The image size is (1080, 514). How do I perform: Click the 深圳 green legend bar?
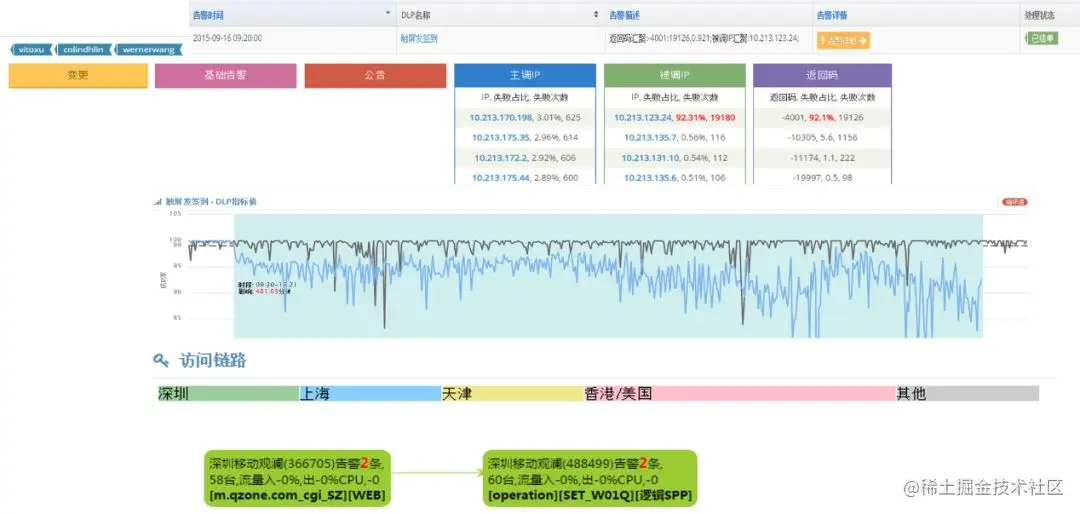coord(228,393)
